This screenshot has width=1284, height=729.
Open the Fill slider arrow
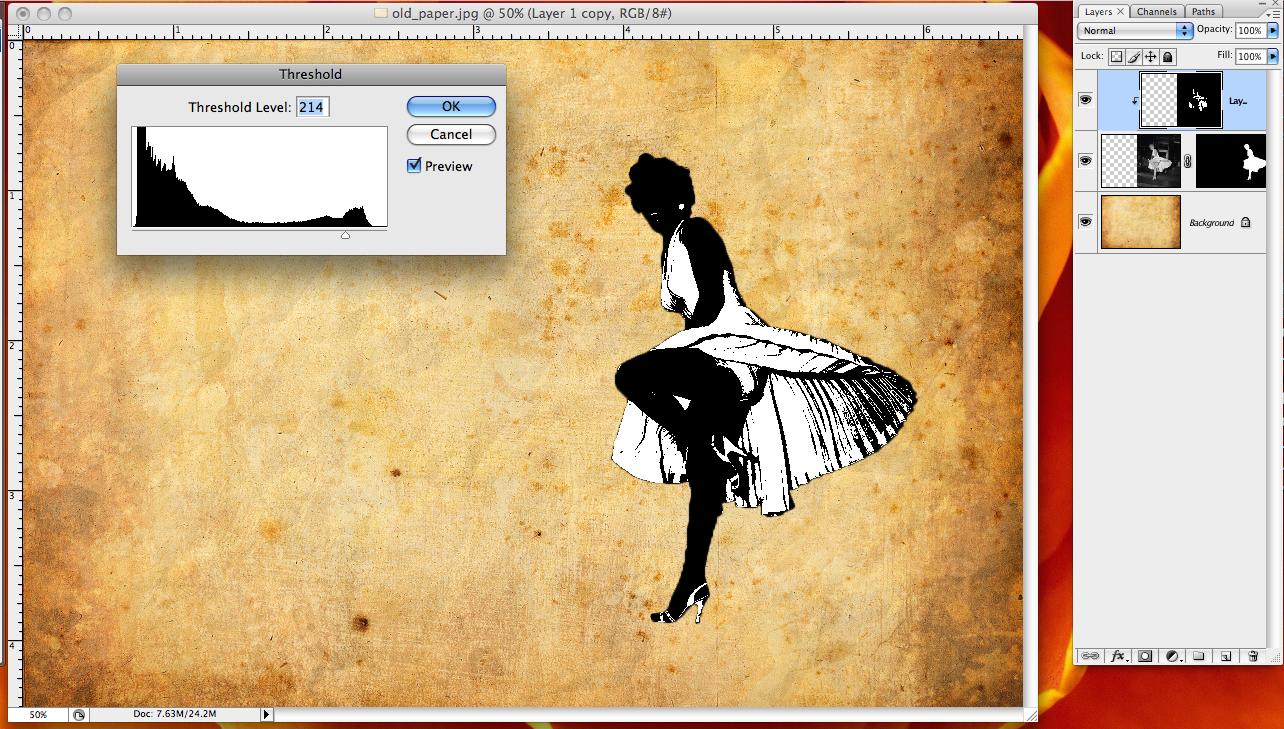(x=1273, y=57)
